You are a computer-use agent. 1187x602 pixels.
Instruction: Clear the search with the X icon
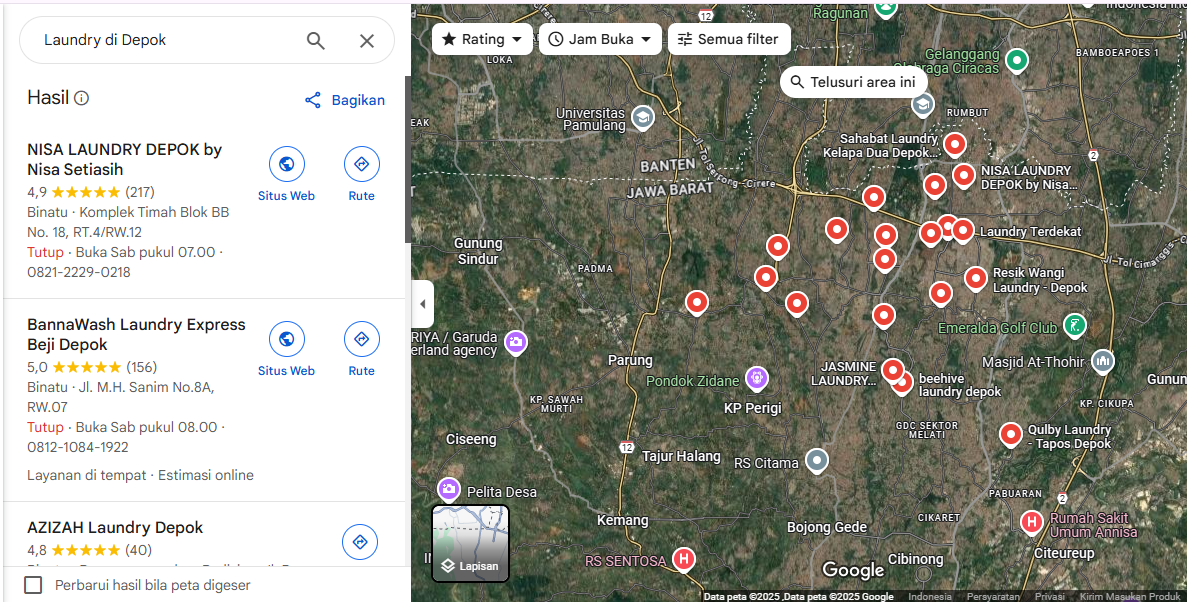point(366,40)
